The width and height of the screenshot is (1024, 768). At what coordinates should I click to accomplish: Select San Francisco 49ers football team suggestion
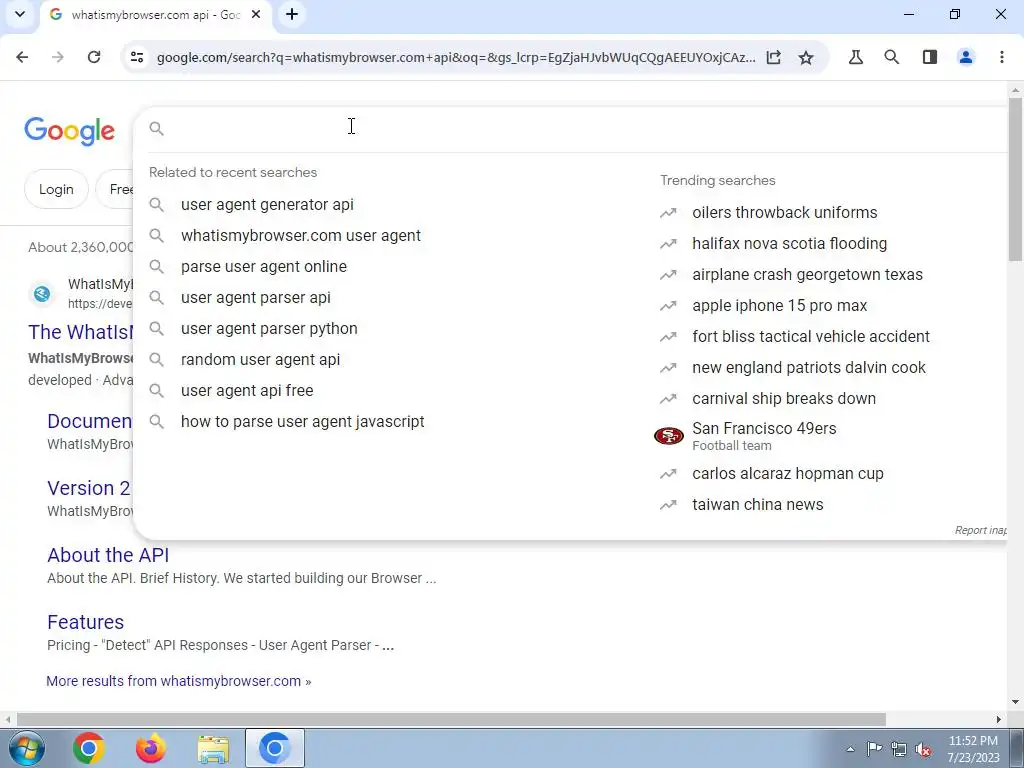[764, 436]
